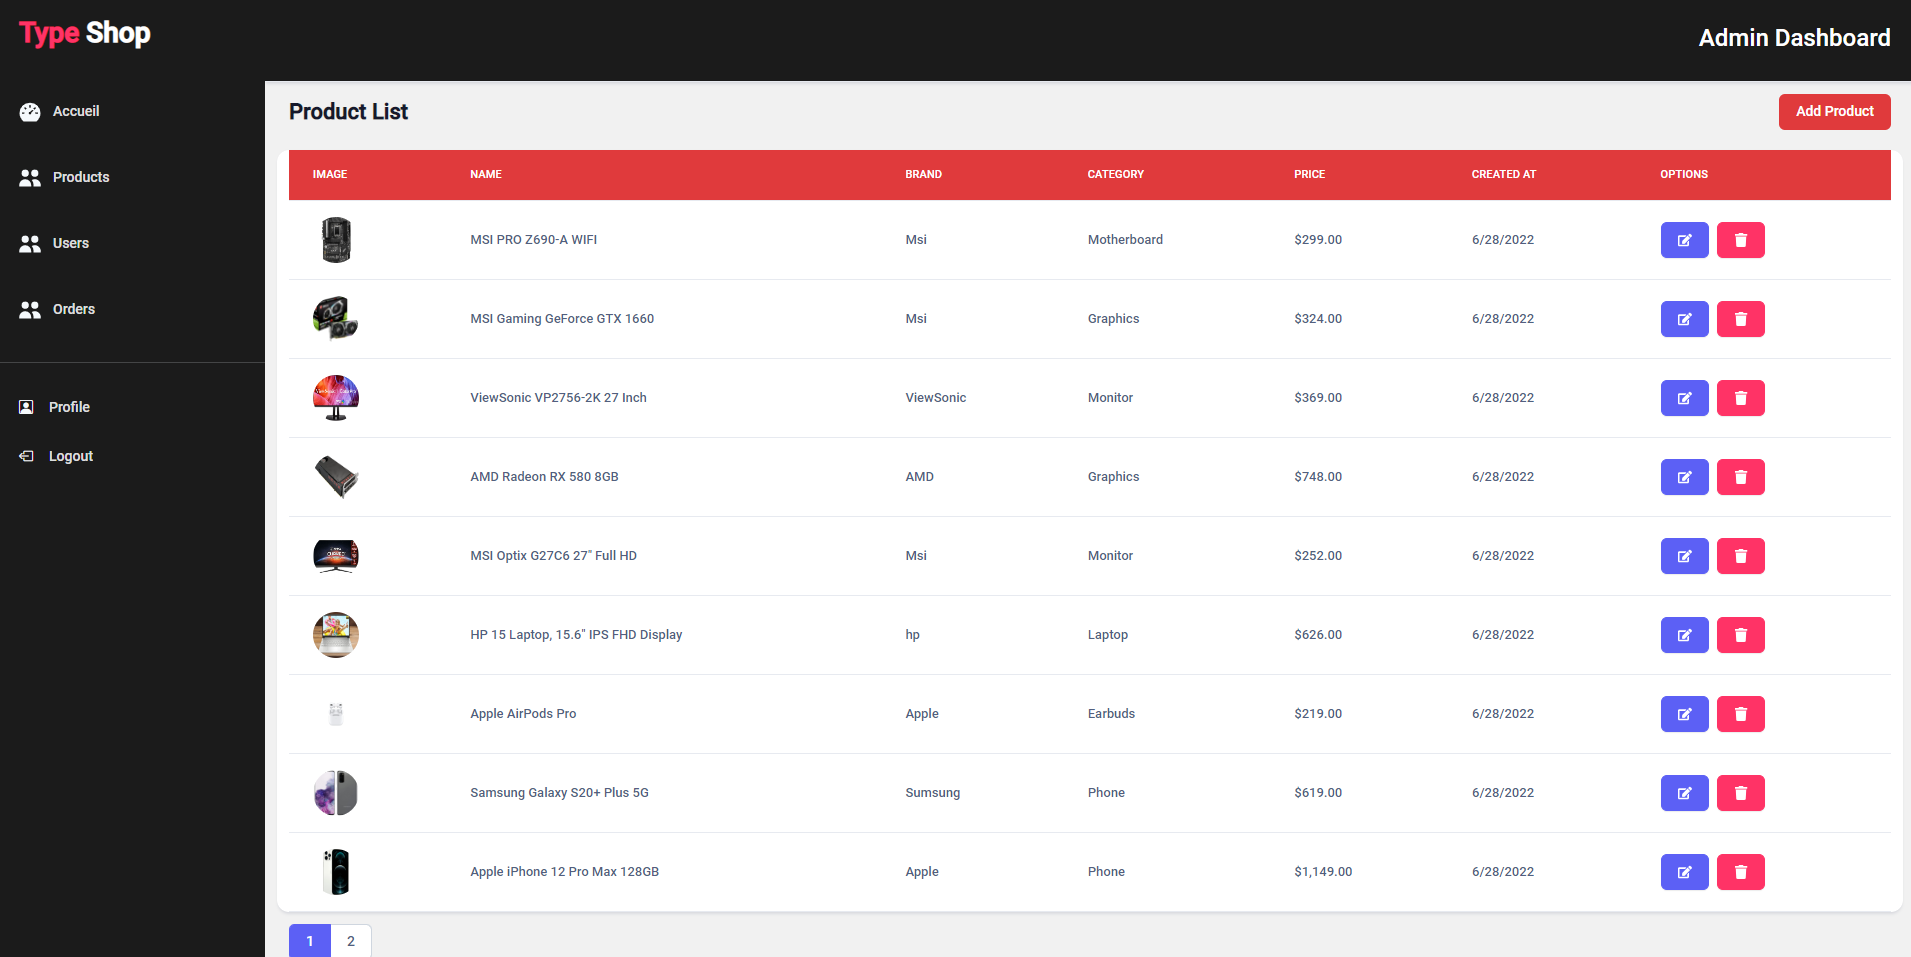Click the Products sidebar icon
Image resolution: width=1911 pixels, height=957 pixels.
click(x=30, y=178)
